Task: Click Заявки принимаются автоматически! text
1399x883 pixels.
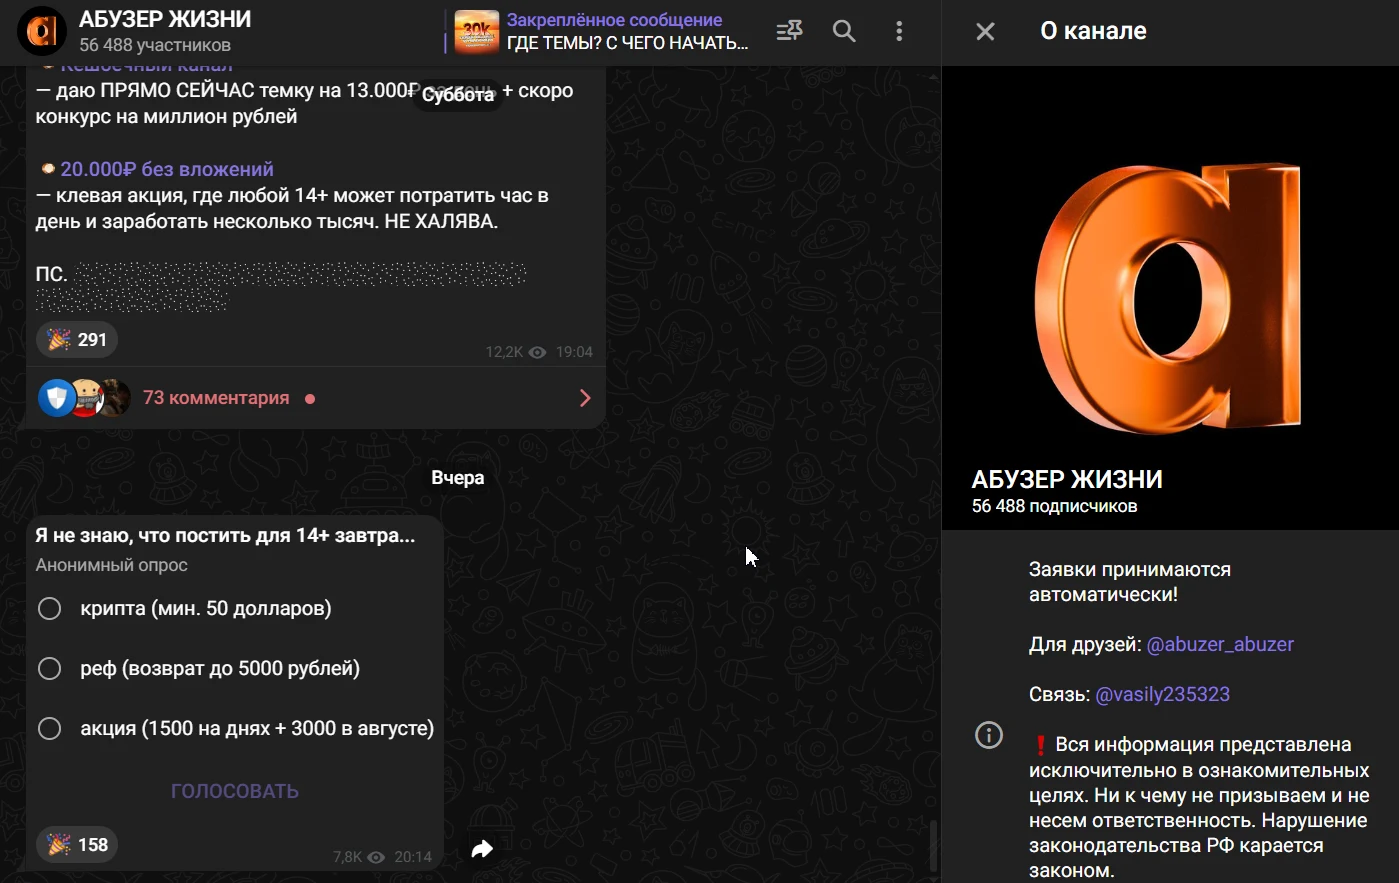Action: coord(1130,582)
